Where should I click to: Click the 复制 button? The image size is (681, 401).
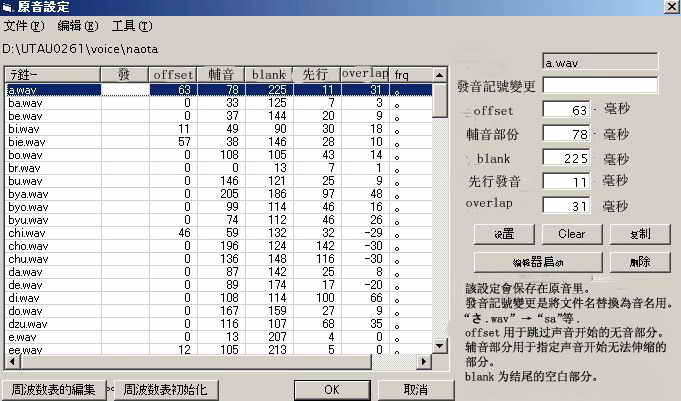coord(640,234)
